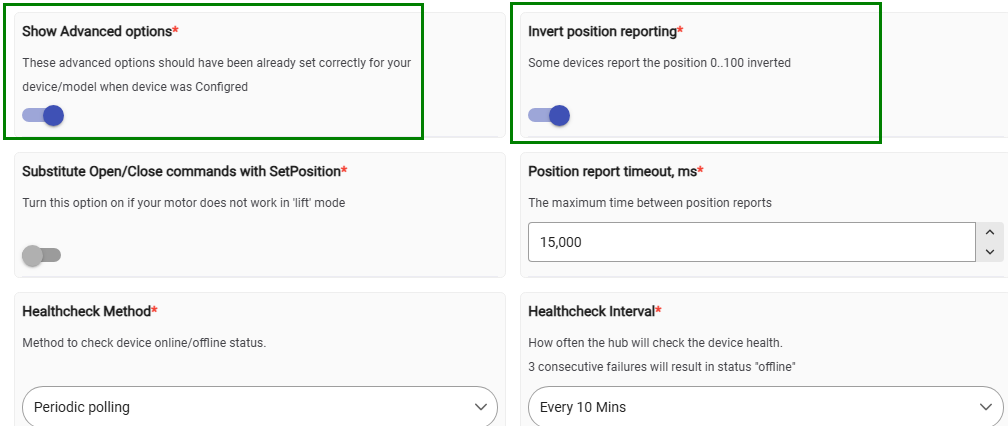Screen dimensions: 1008x426
Task: Enable Substitute Open/Close commands with SetPosition switch
Action: pyautogui.click(x=42, y=256)
